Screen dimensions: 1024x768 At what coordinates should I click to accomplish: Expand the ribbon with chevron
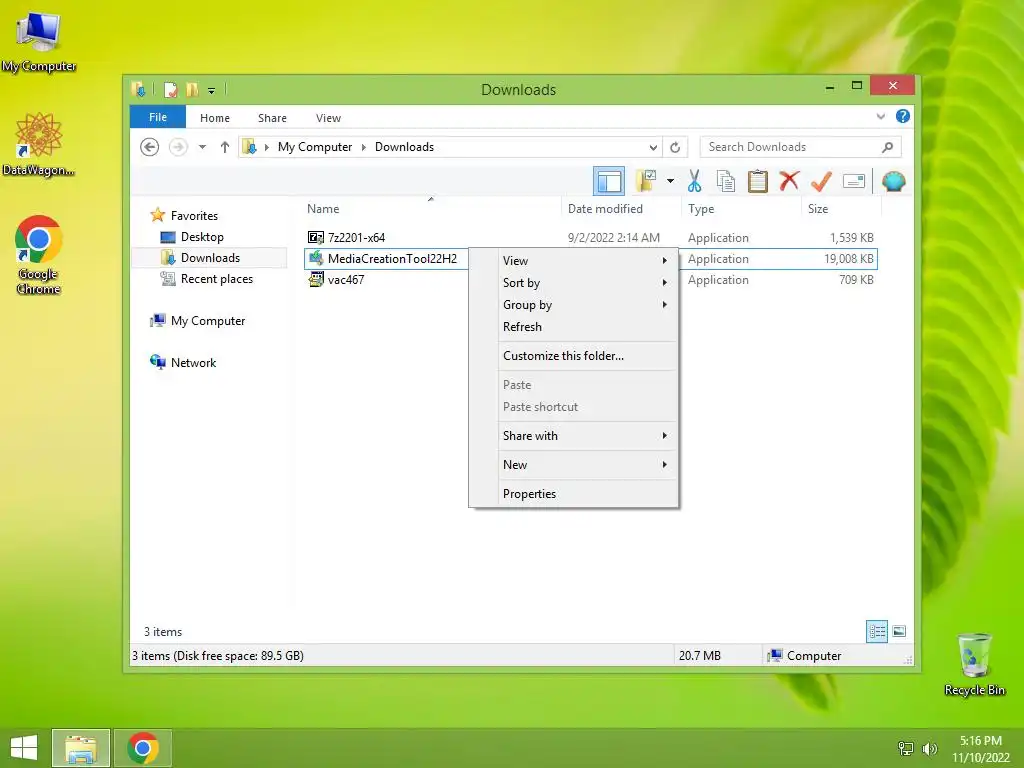point(880,116)
